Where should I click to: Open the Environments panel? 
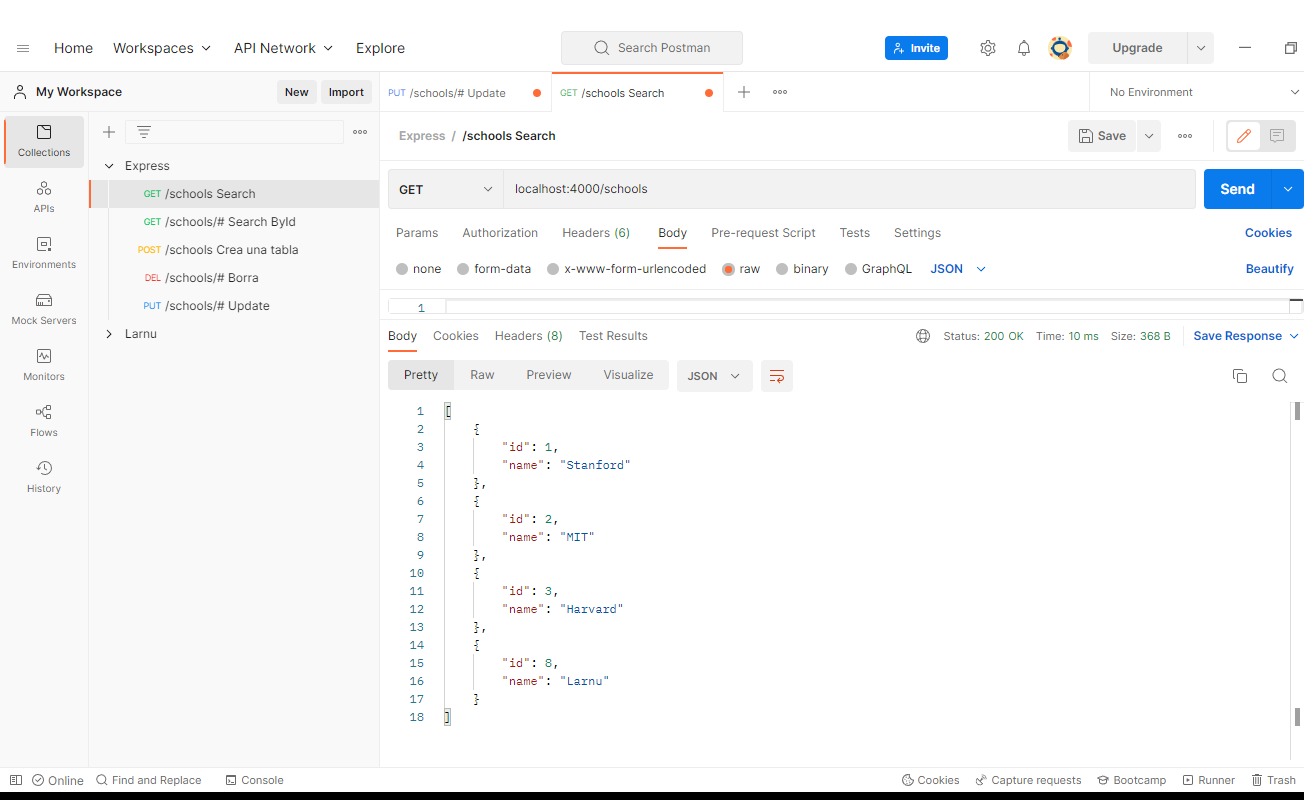click(43, 252)
